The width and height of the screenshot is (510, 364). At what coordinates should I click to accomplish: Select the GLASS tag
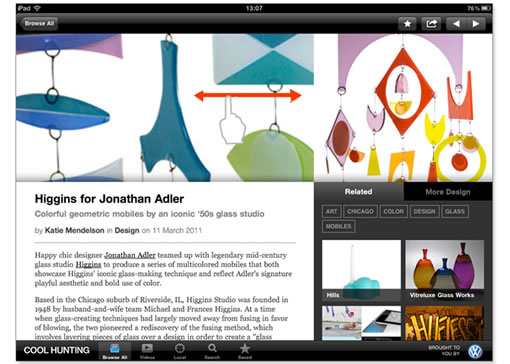point(455,211)
